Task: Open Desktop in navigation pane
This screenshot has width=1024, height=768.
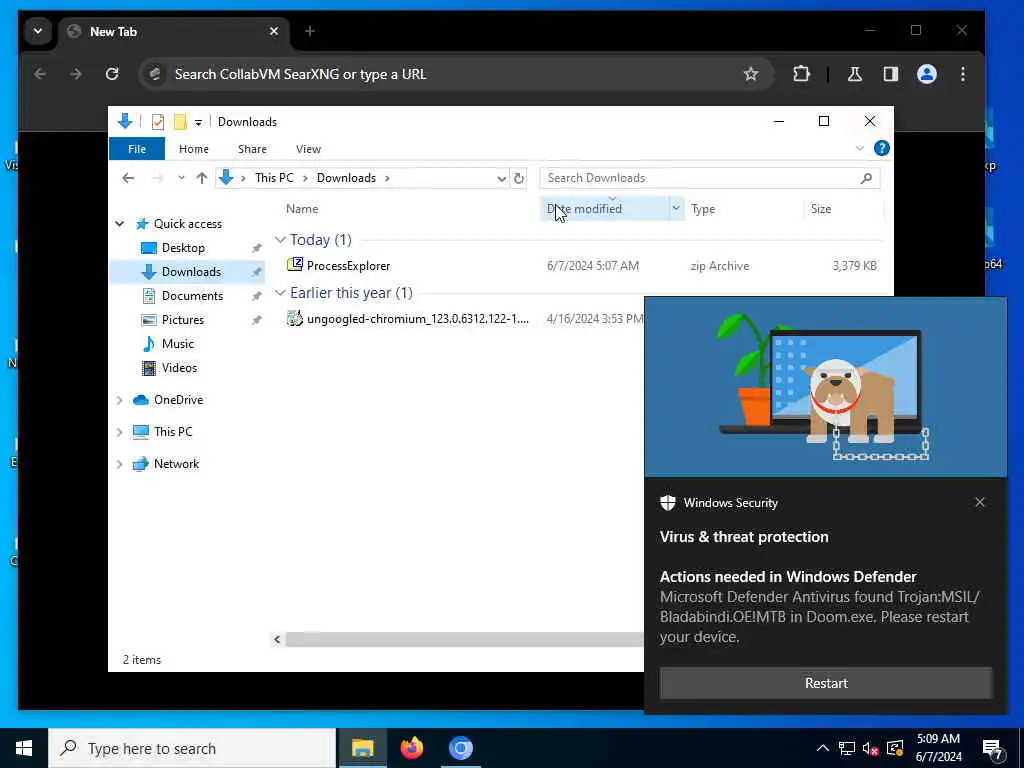Action: click(x=183, y=248)
